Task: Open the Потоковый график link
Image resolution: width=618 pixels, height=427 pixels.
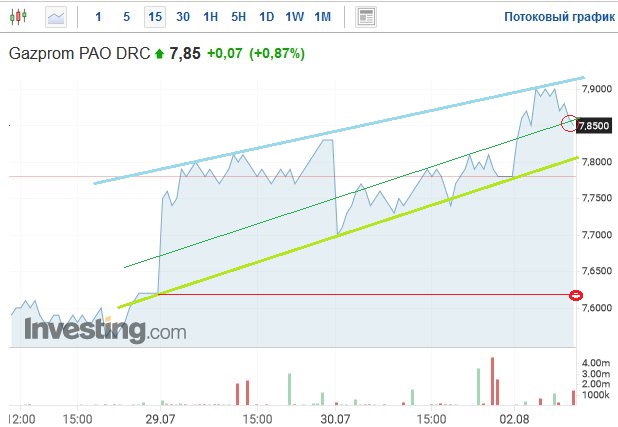Action: coord(560,17)
